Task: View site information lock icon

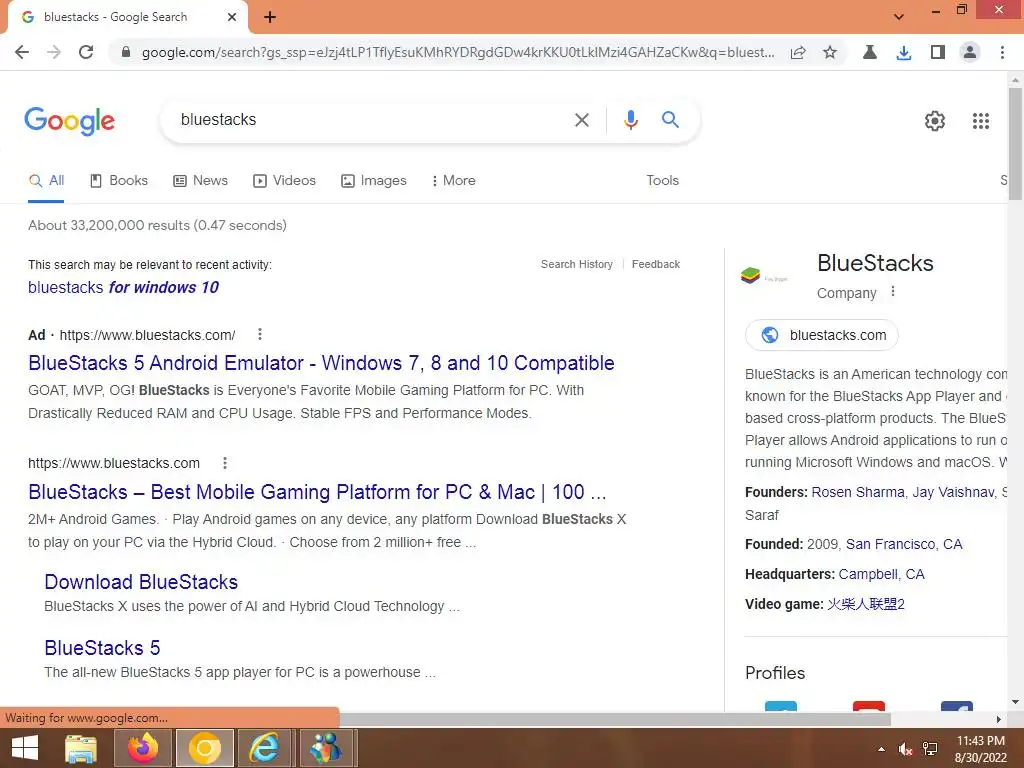Action: [x=126, y=52]
